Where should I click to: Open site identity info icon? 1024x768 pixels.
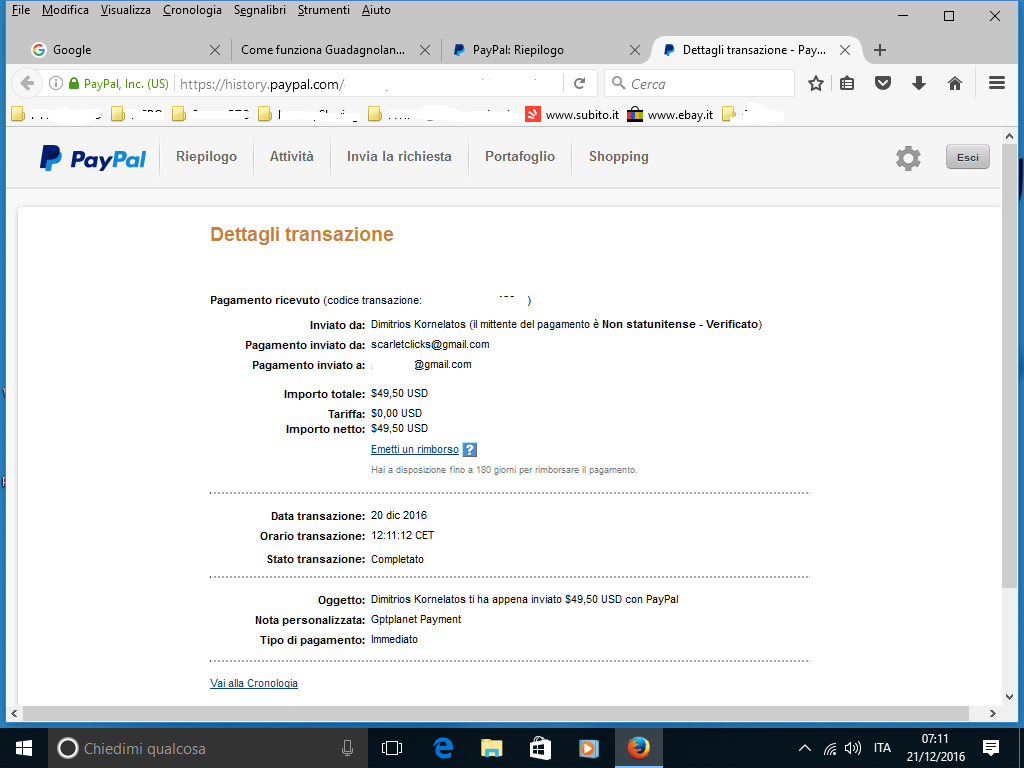(x=56, y=84)
